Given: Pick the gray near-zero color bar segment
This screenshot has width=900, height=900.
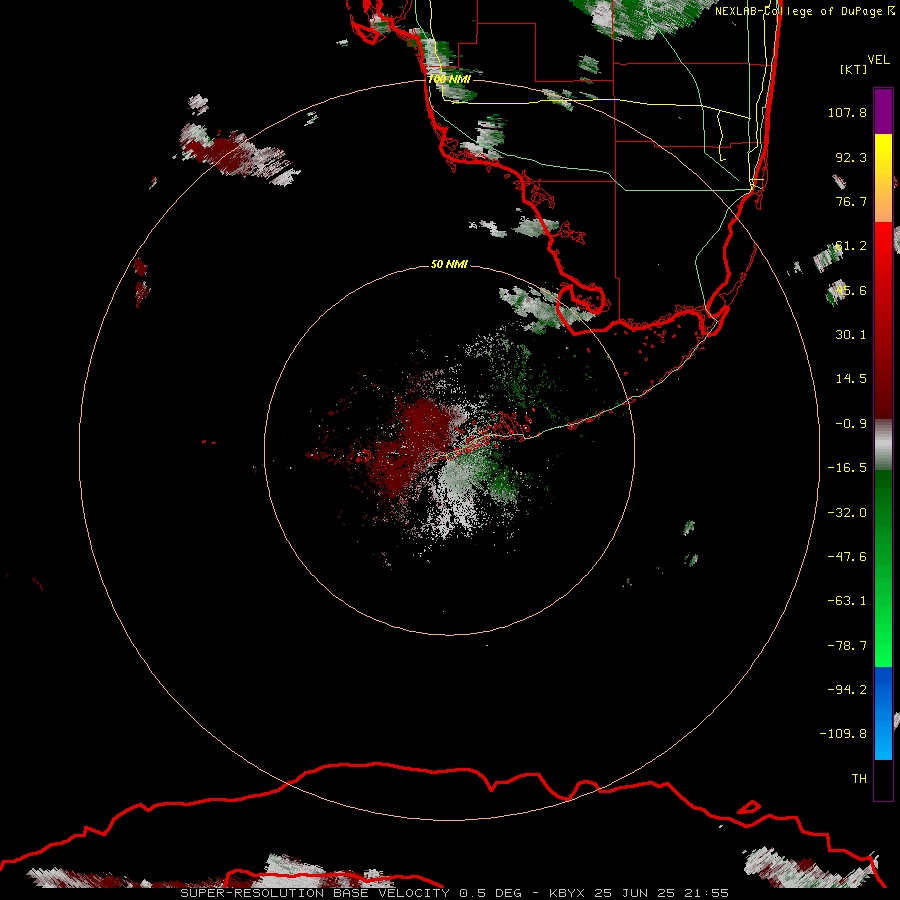Looking at the screenshot, I should pos(883,445).
